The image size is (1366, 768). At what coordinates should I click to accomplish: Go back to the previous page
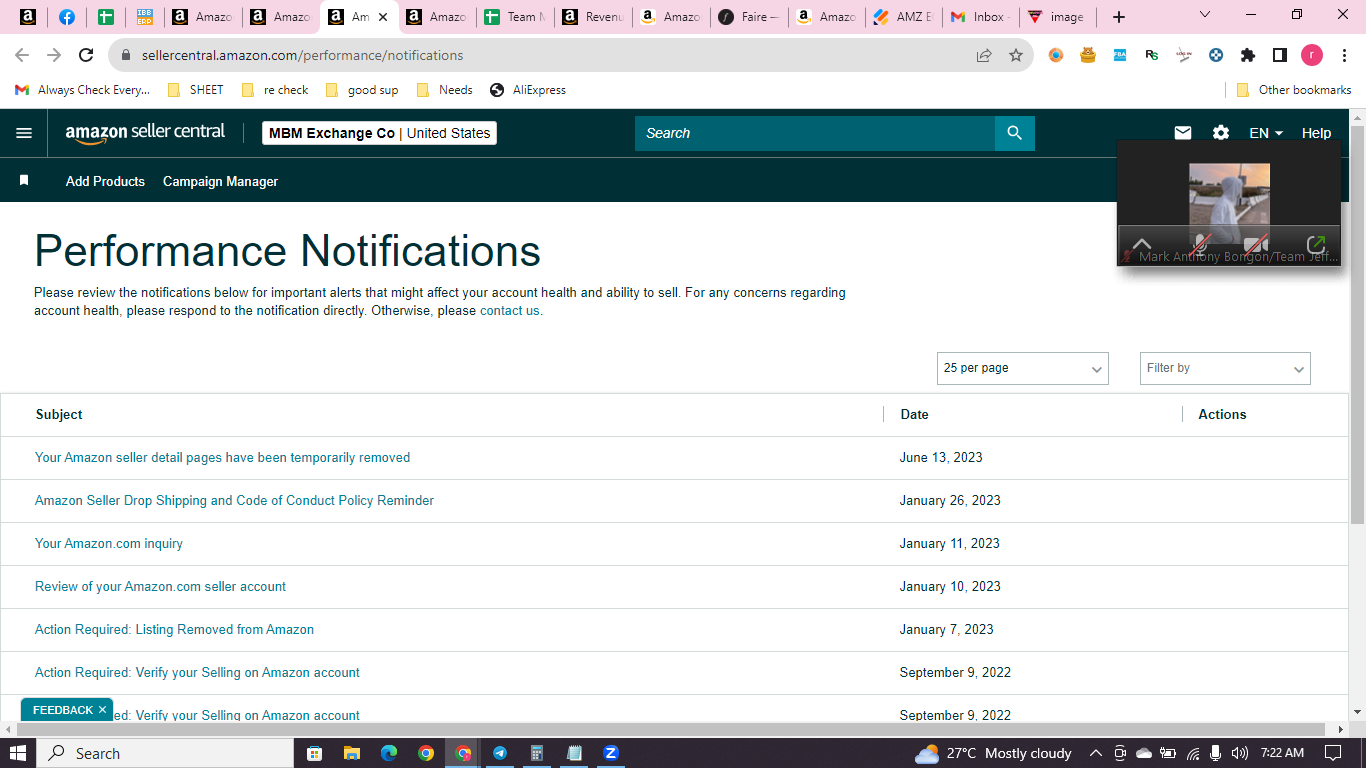(22, 56)
